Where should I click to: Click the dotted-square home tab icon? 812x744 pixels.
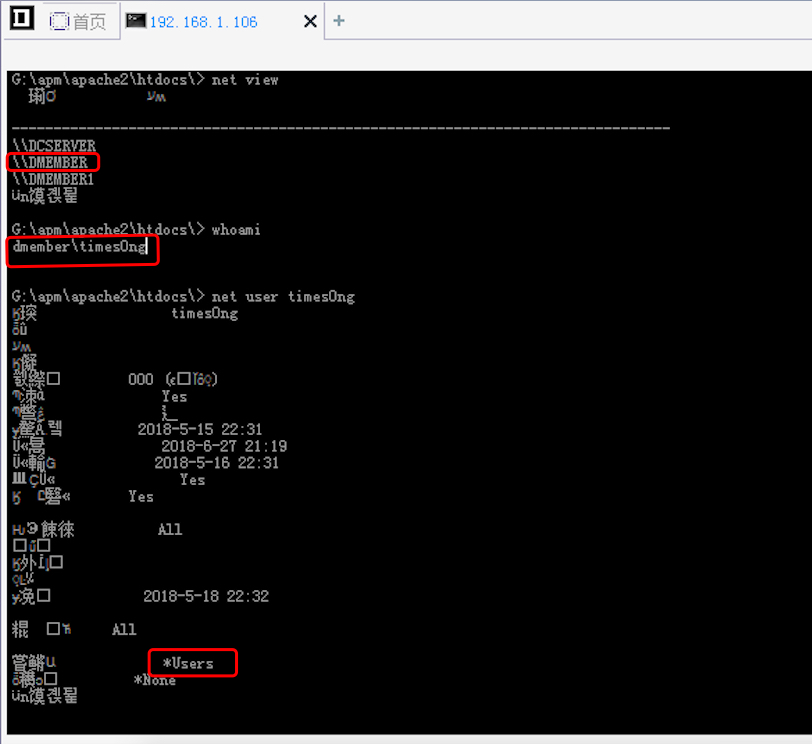(59, 21)
